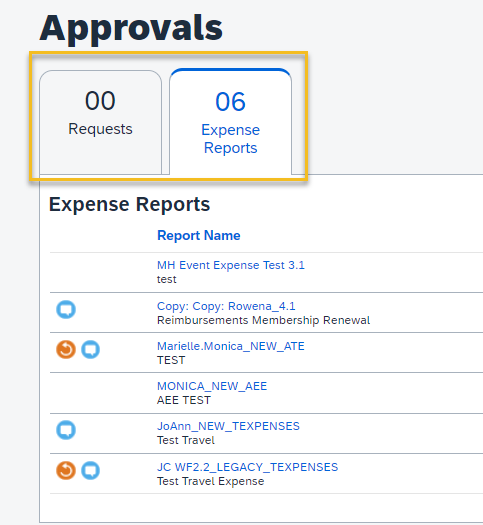Open comment bubble on JC WF2.2_LEGACY_TEXPENSES row
Image resolution: width=483 pixels, height=525 pixels.
click(91, 470)
